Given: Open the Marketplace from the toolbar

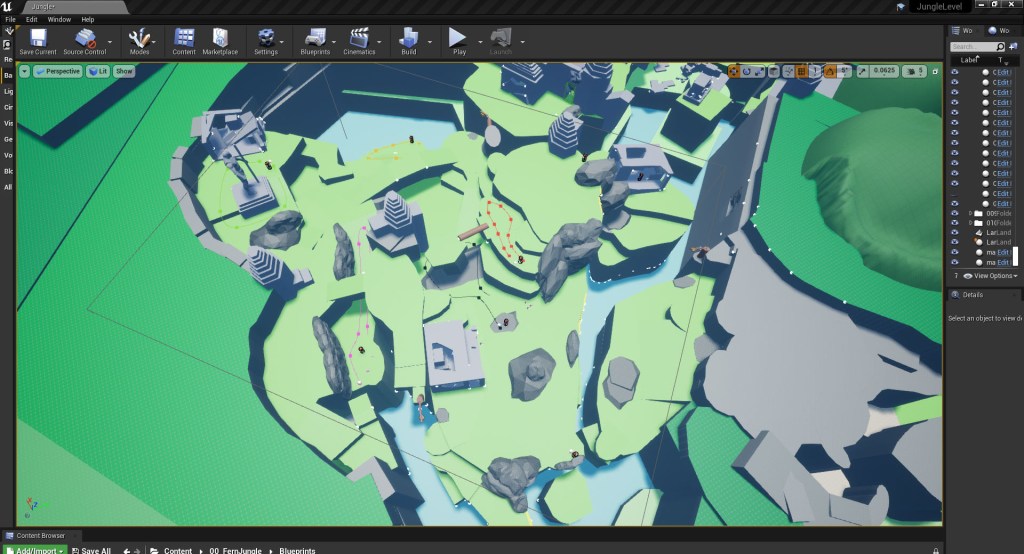Looking at the screenshot, I should (220, 41).
